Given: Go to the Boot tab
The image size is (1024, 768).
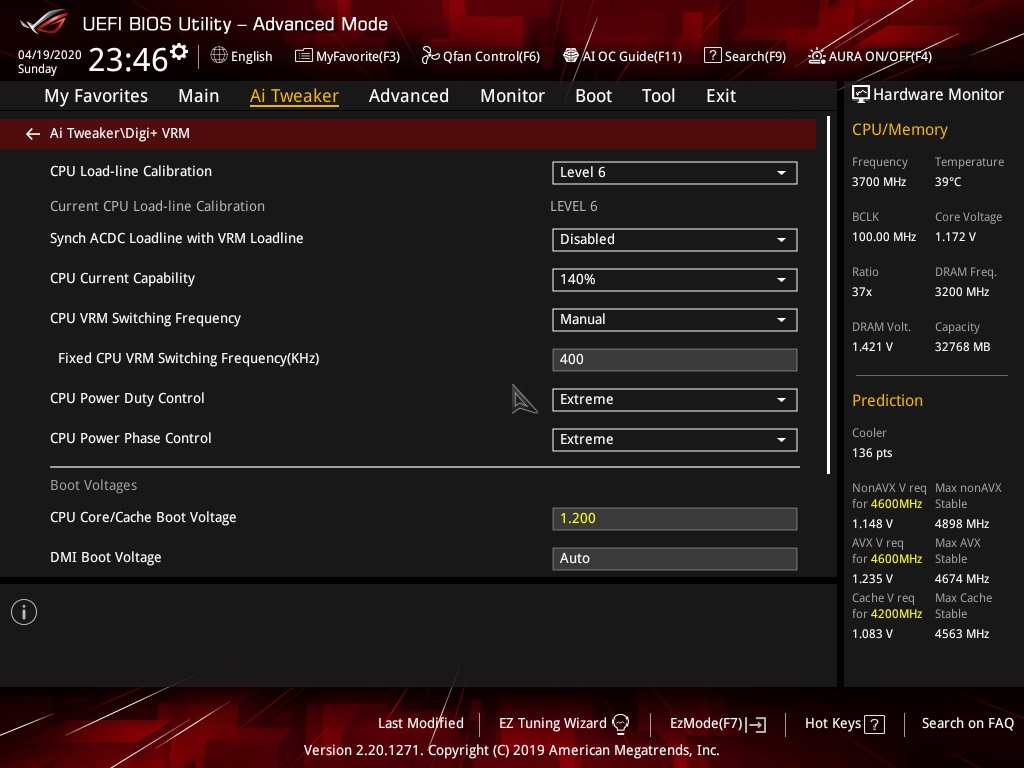Looking at the screenshot, I should (x=593, y=96).
